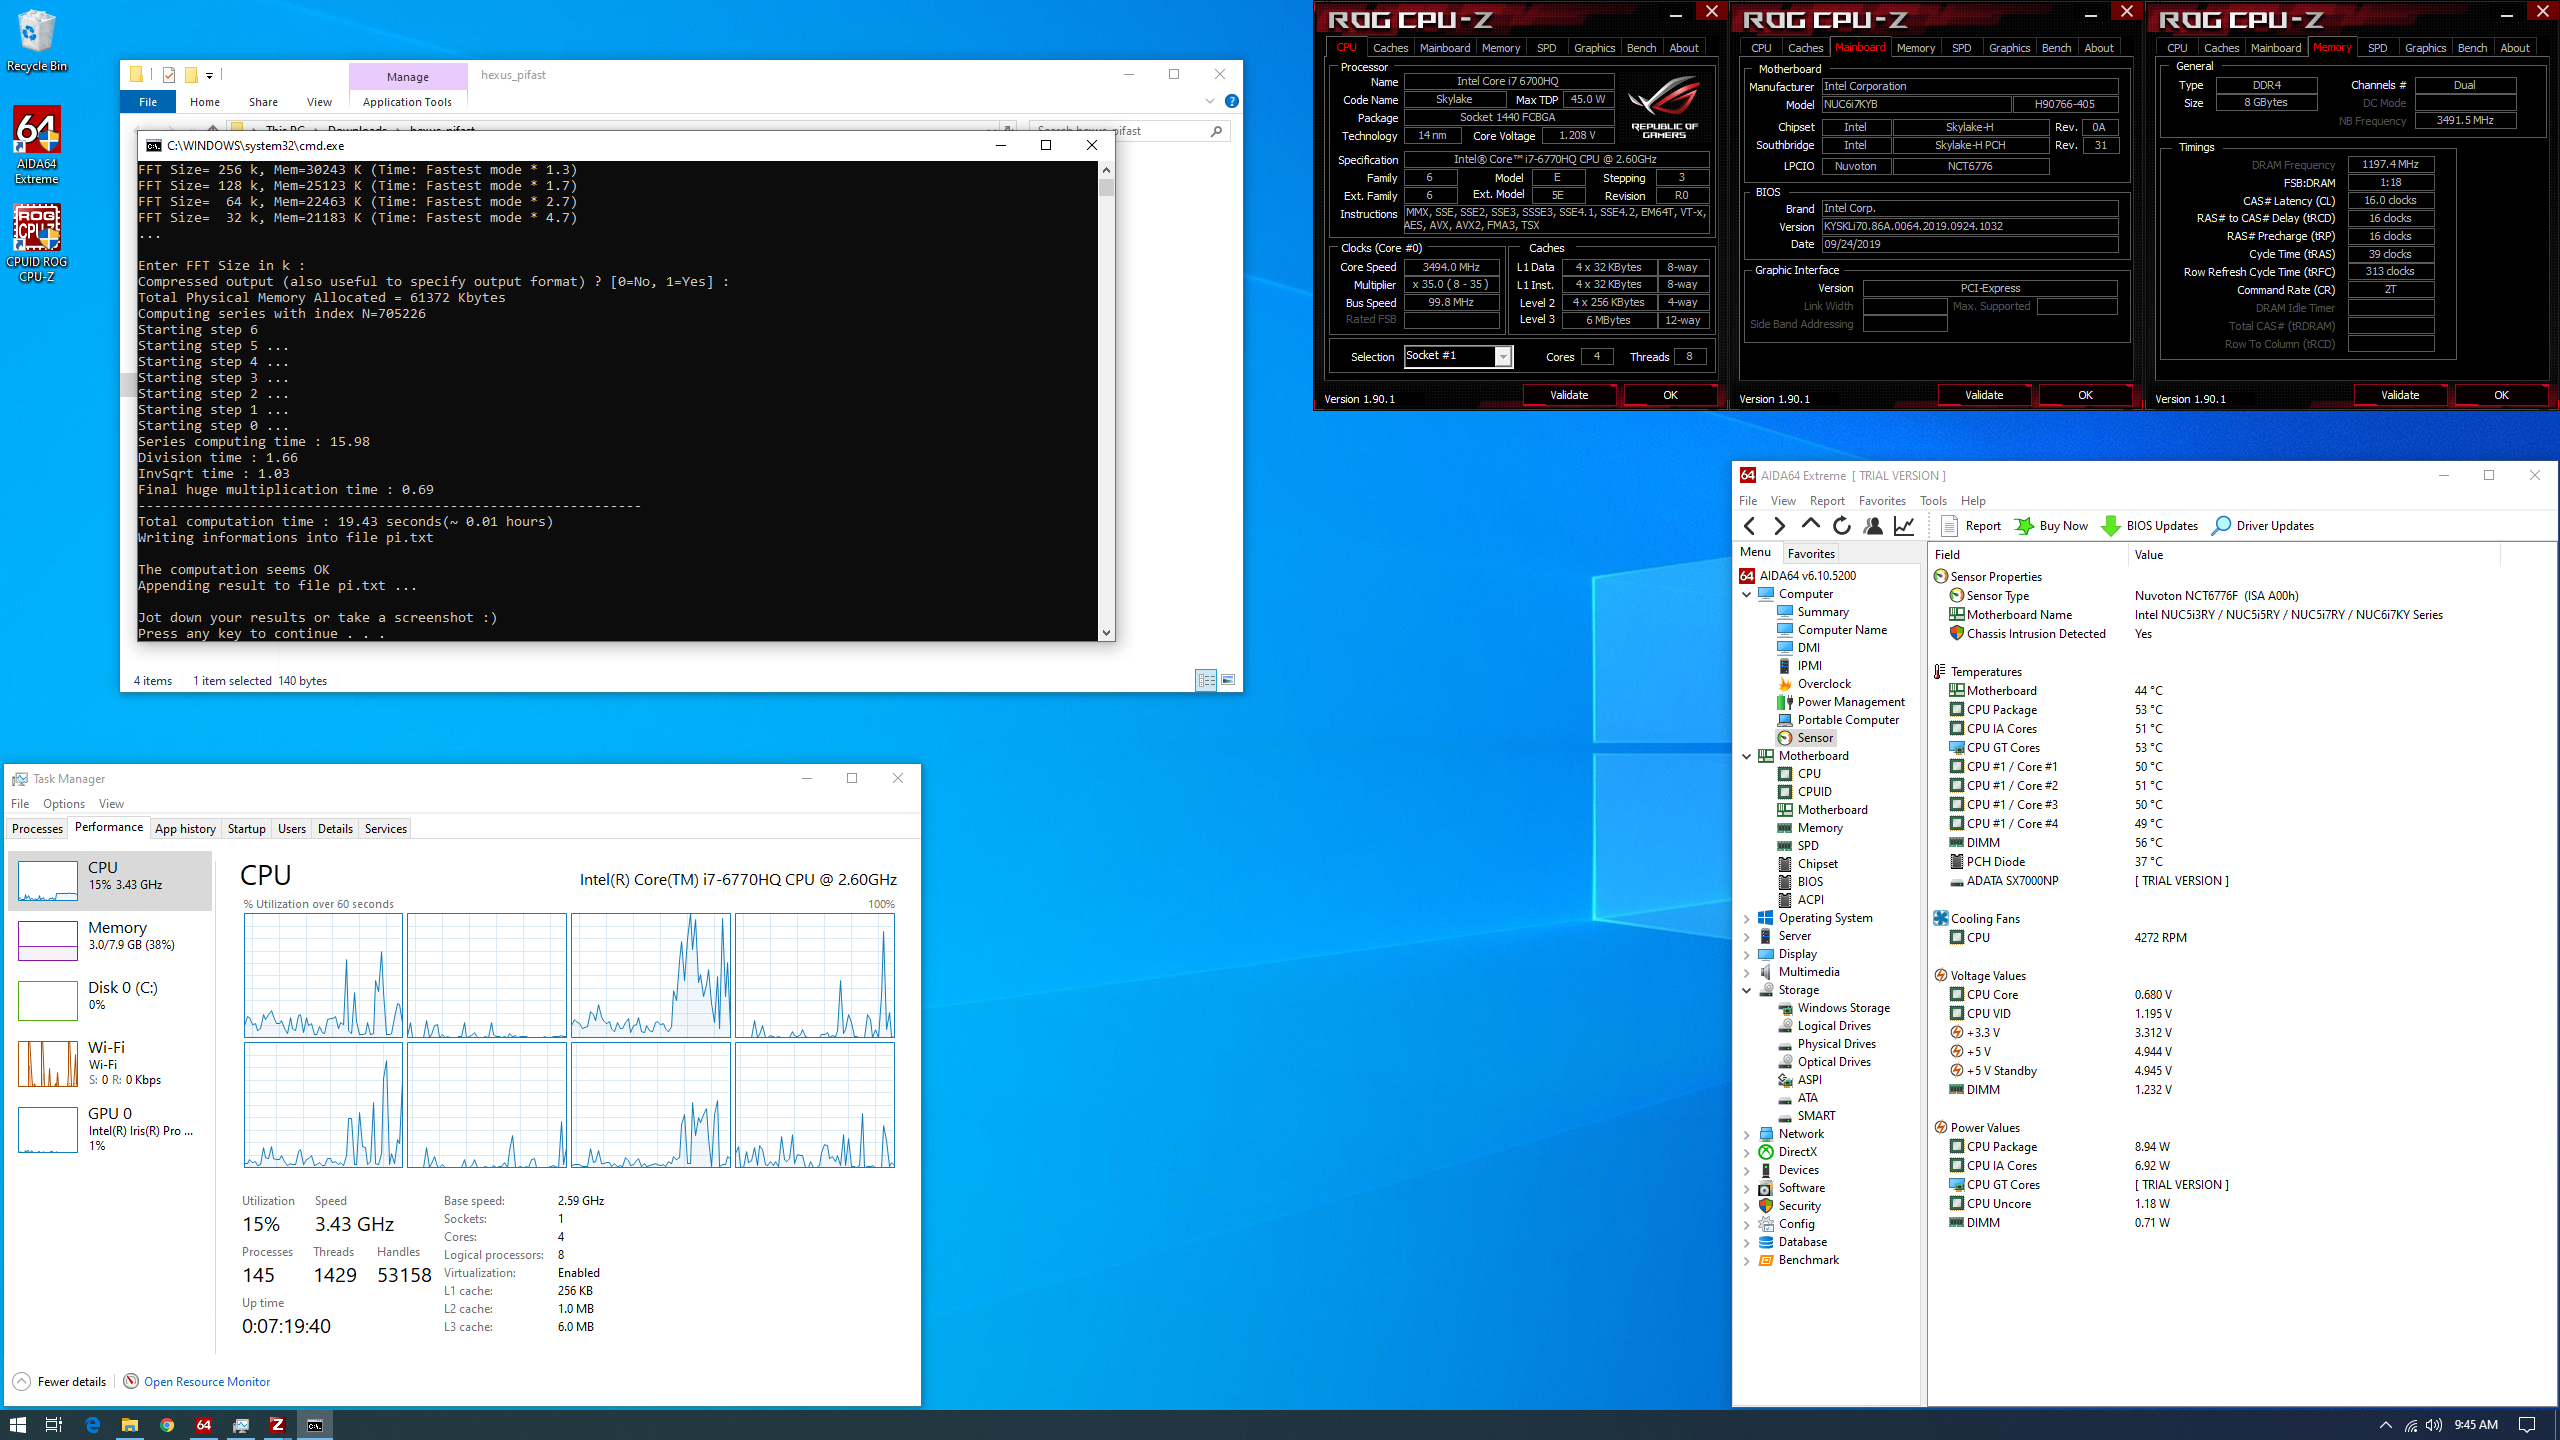Open File Explorer from taskbar

coord(130,1425)
